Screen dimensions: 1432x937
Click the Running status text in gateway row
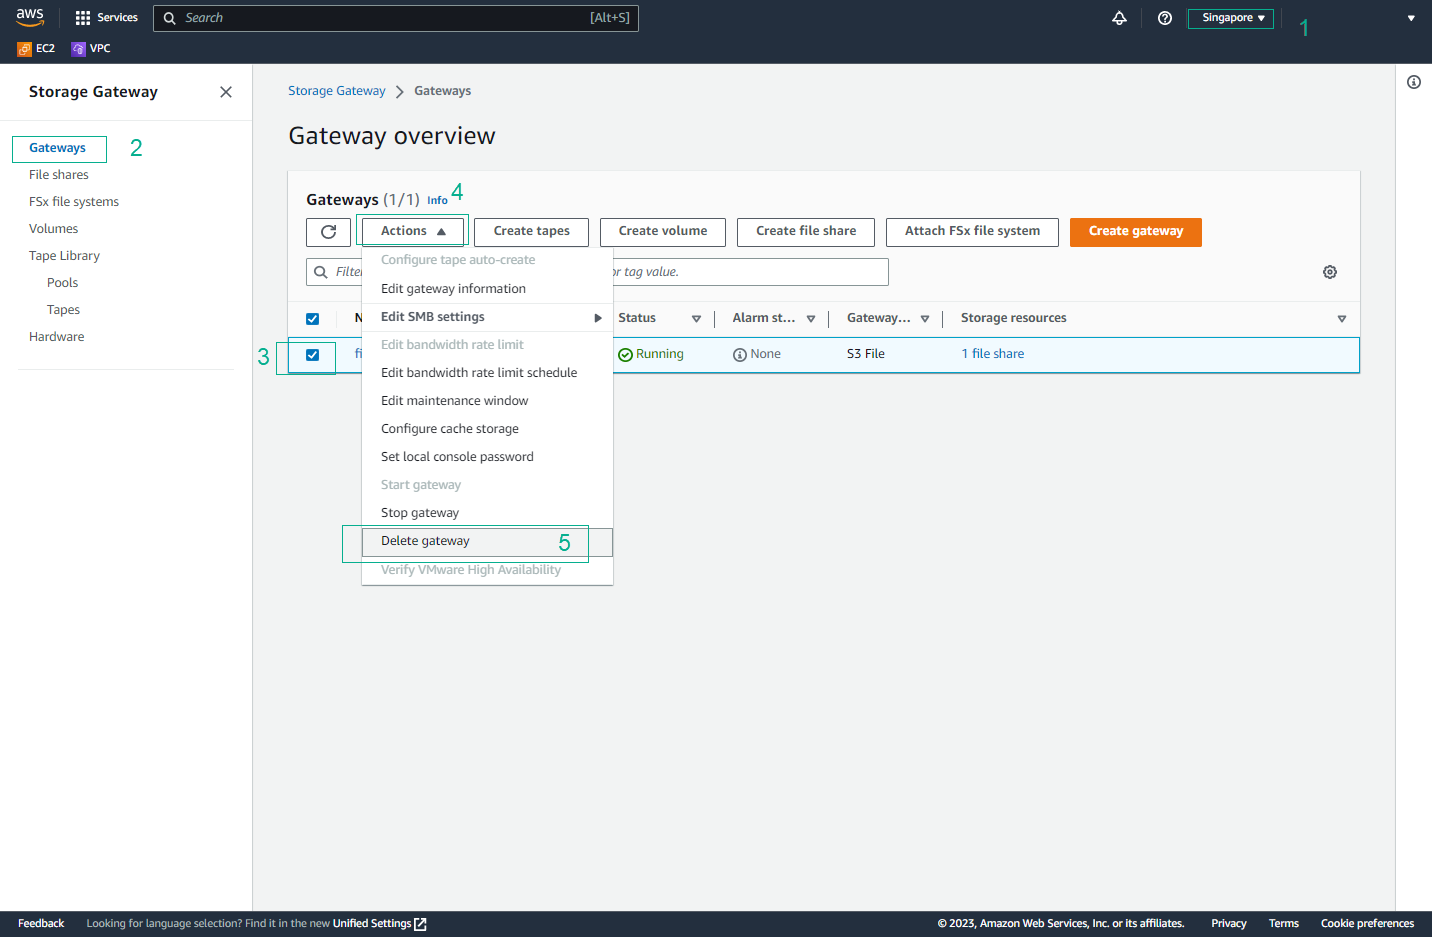click(x=660, y=354)
